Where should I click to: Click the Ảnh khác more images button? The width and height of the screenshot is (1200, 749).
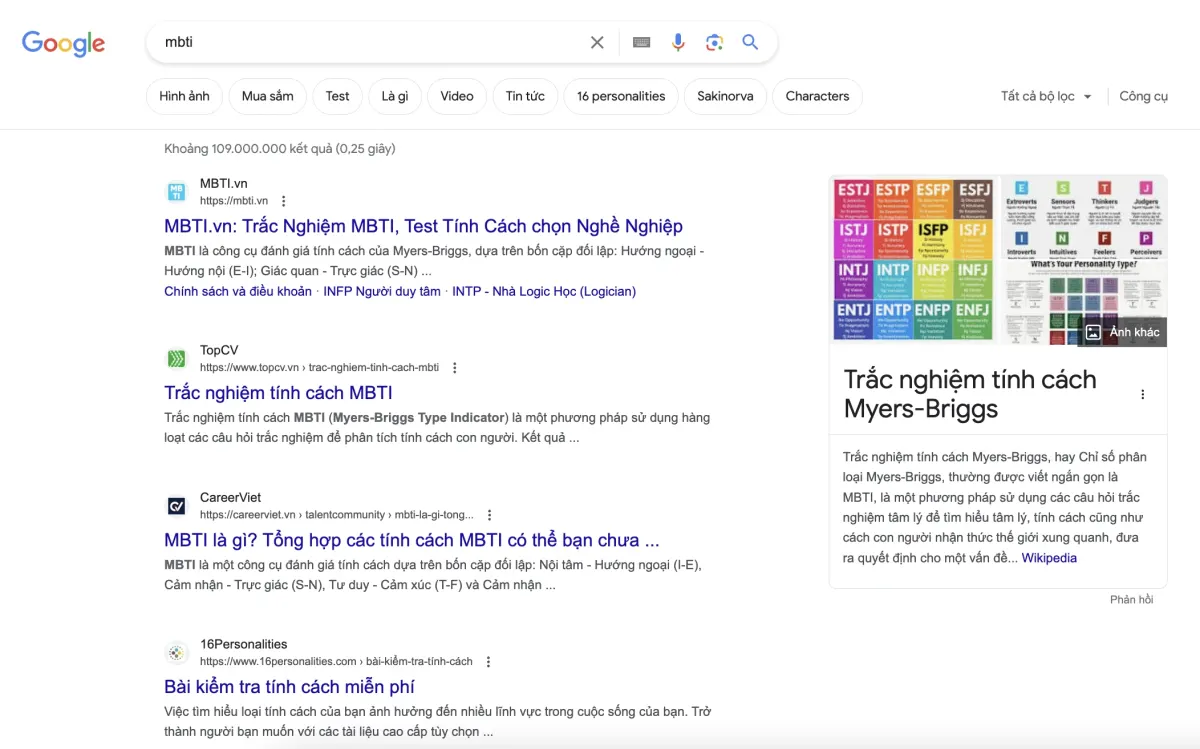click(x=1122, y=332)
